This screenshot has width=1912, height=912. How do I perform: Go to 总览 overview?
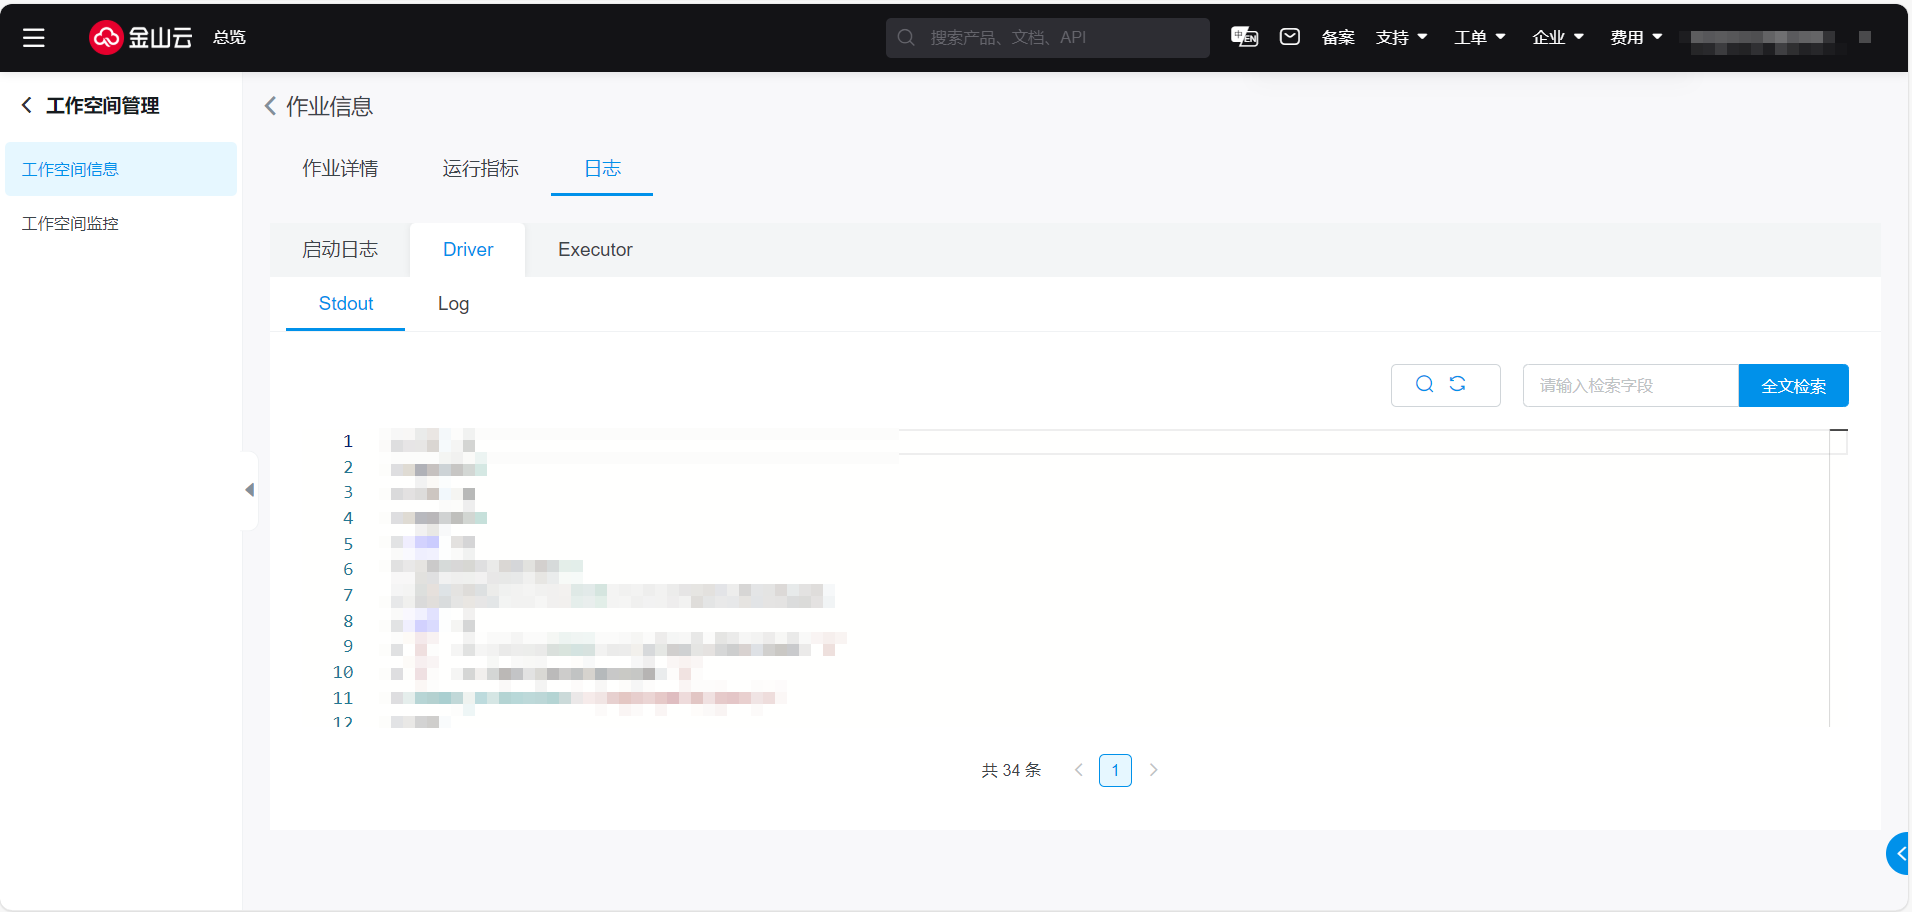(229, 37)
